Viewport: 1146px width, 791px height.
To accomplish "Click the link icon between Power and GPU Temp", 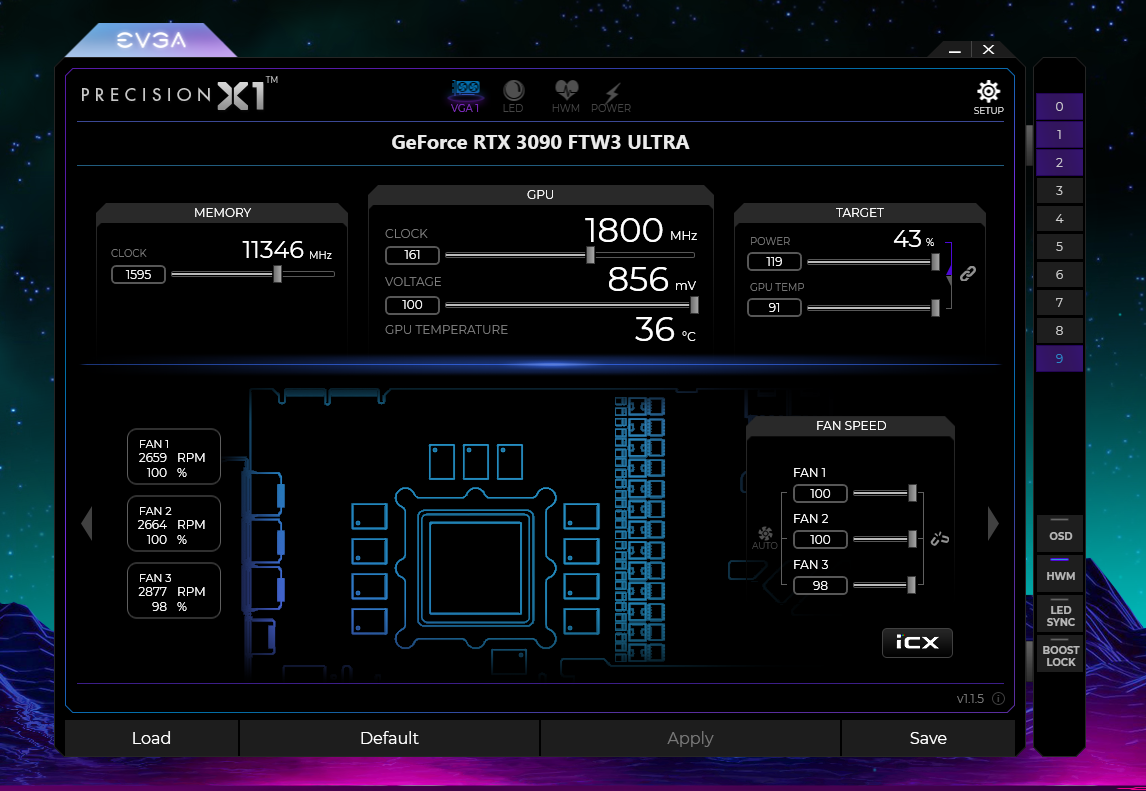I will [x=968, y=273].
